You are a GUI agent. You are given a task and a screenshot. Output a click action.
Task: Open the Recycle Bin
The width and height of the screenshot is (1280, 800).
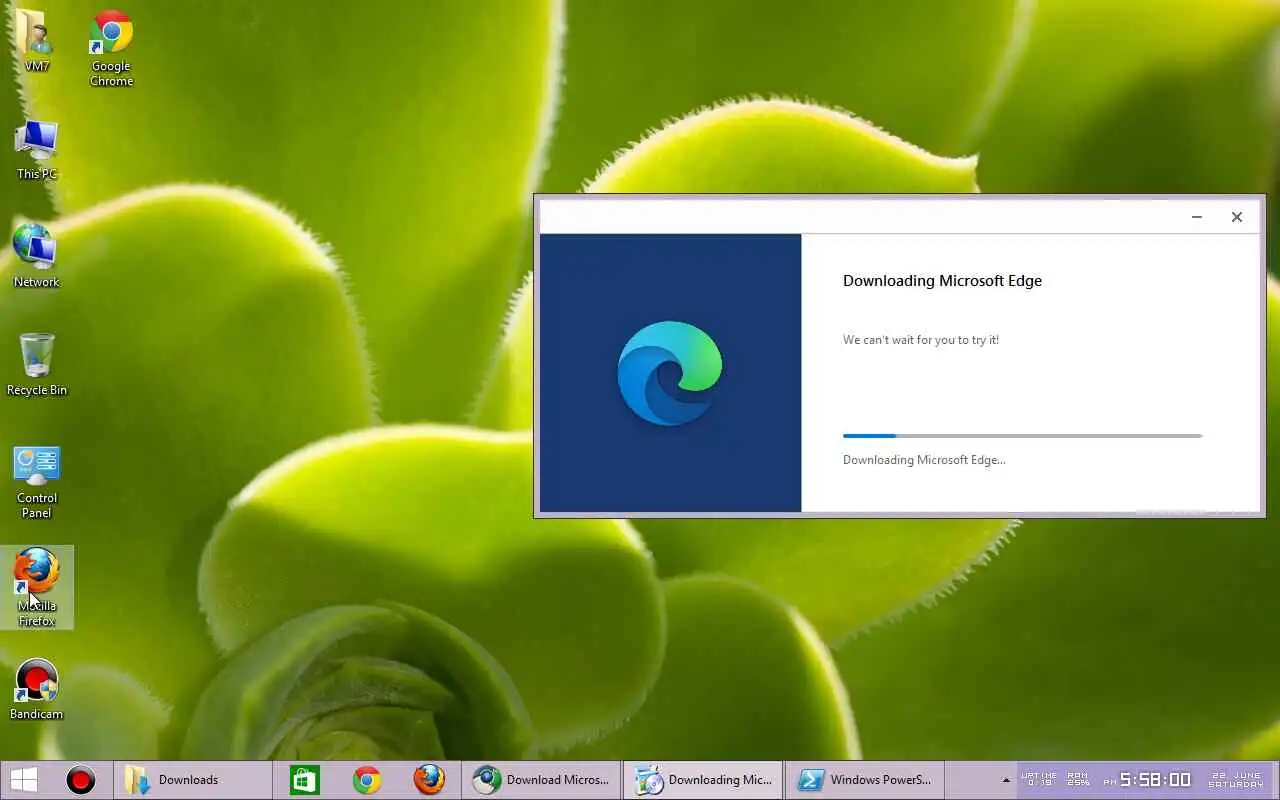click(x=36, y=365)
